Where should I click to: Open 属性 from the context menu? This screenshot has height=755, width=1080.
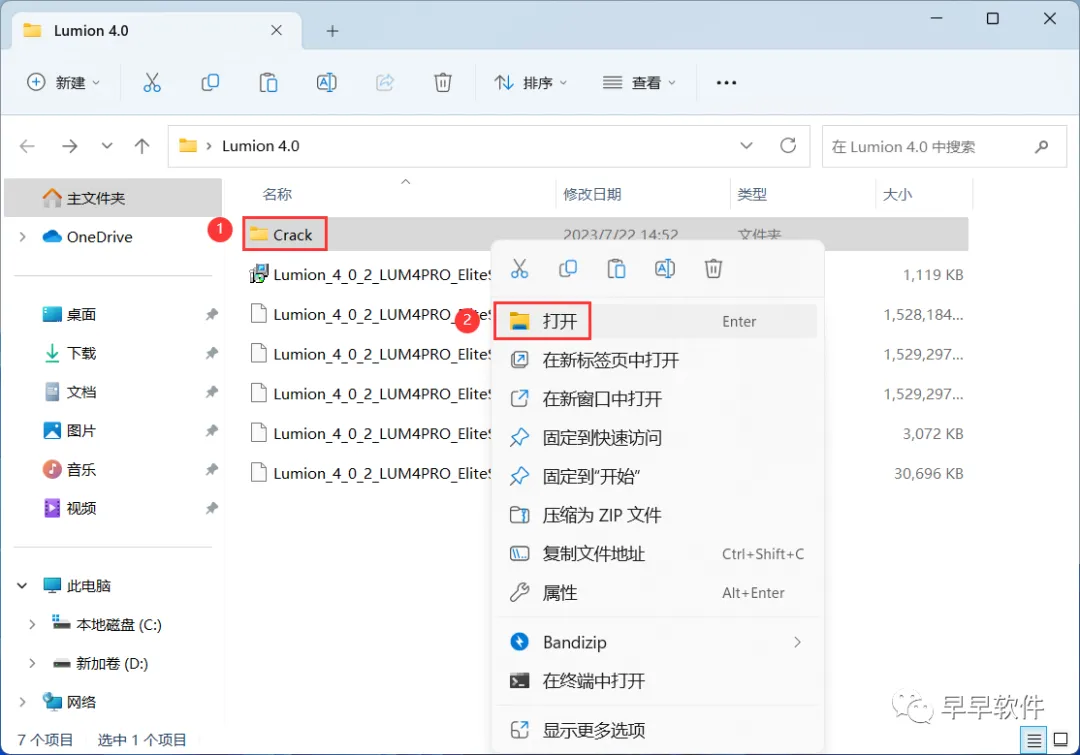[x=657, y=592]
